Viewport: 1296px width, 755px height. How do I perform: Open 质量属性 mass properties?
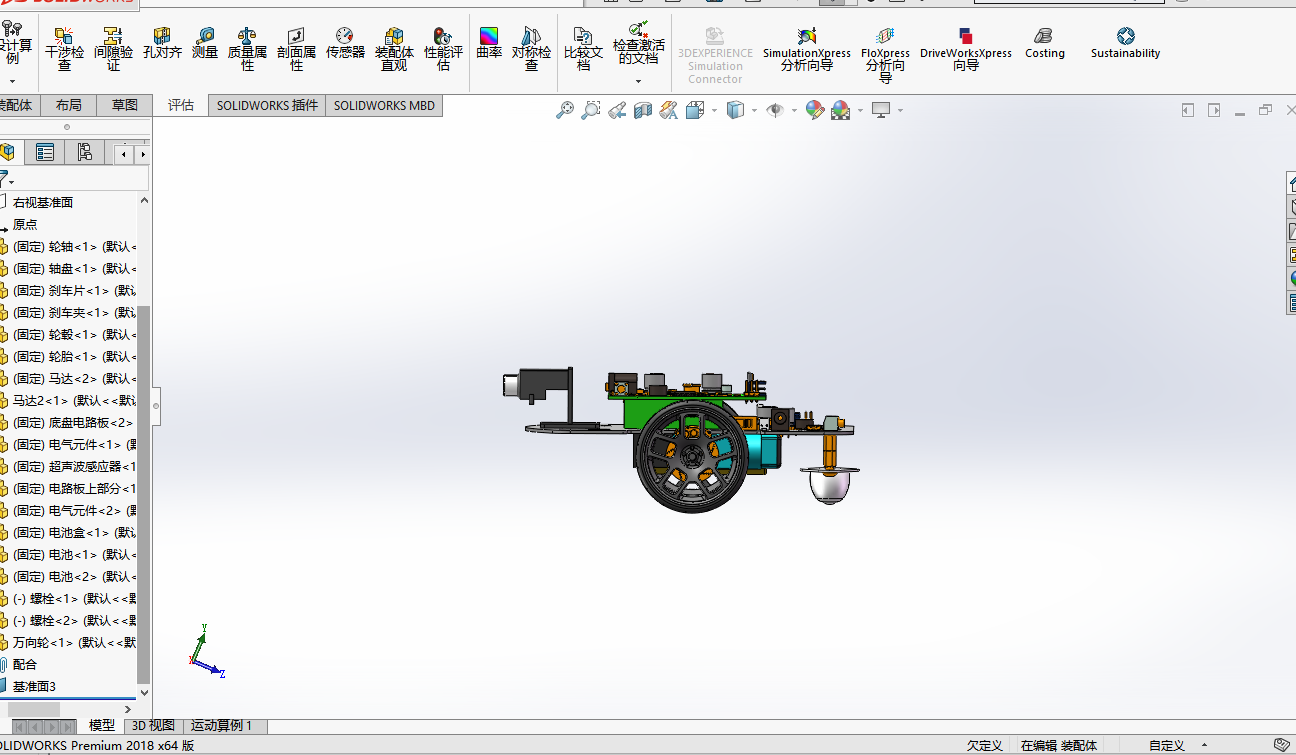pyautogui.click(x=247, y=50)
